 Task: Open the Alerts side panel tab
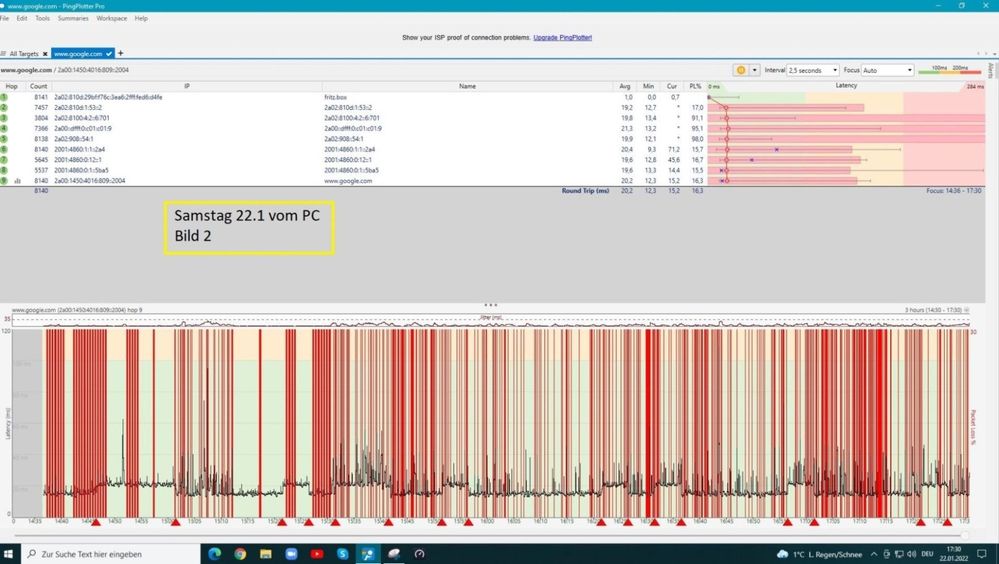pyautogui.click(x=991, y=70)
